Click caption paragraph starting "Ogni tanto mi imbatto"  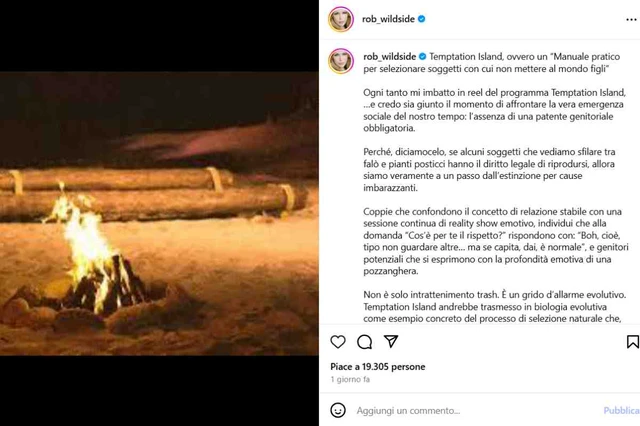[x=494, y=110]
